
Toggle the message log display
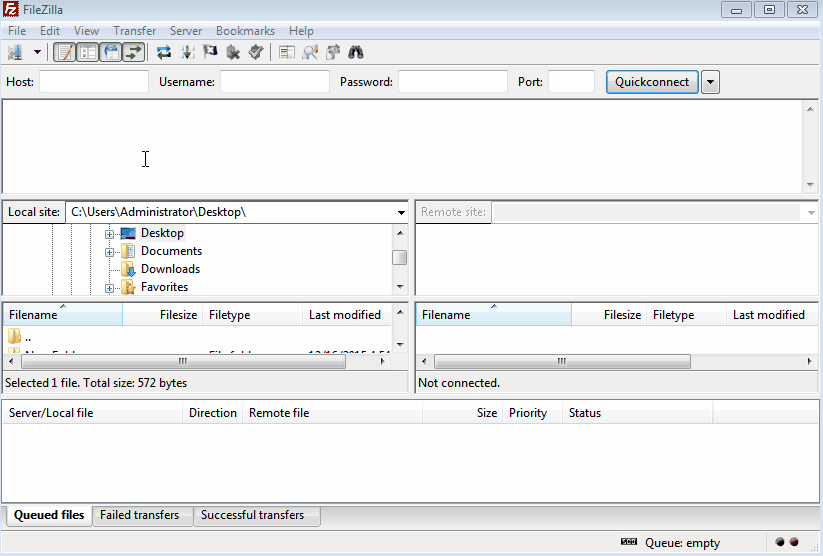pos(65,52)
